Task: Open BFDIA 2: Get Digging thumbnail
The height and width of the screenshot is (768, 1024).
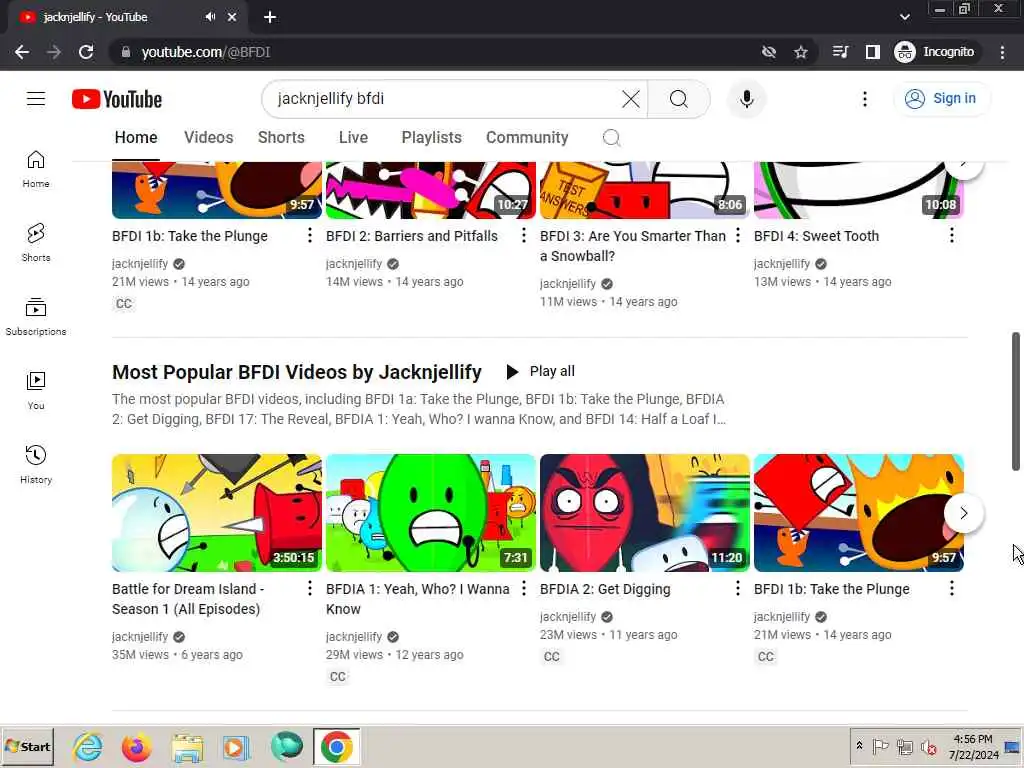Action: click(645, 513)
